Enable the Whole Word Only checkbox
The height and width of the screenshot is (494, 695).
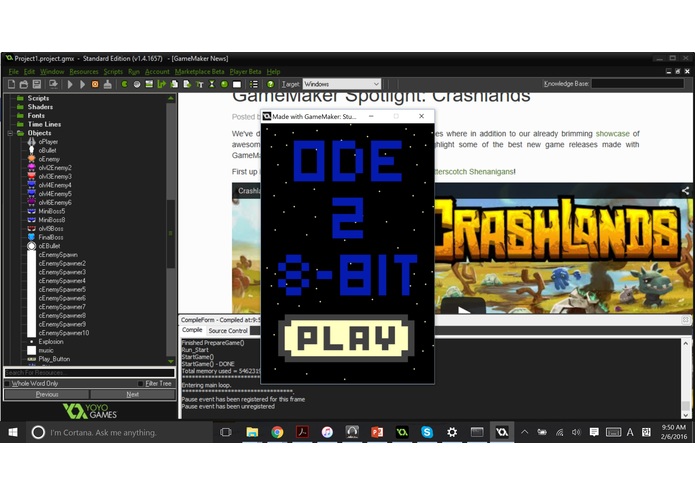point(7,383)
